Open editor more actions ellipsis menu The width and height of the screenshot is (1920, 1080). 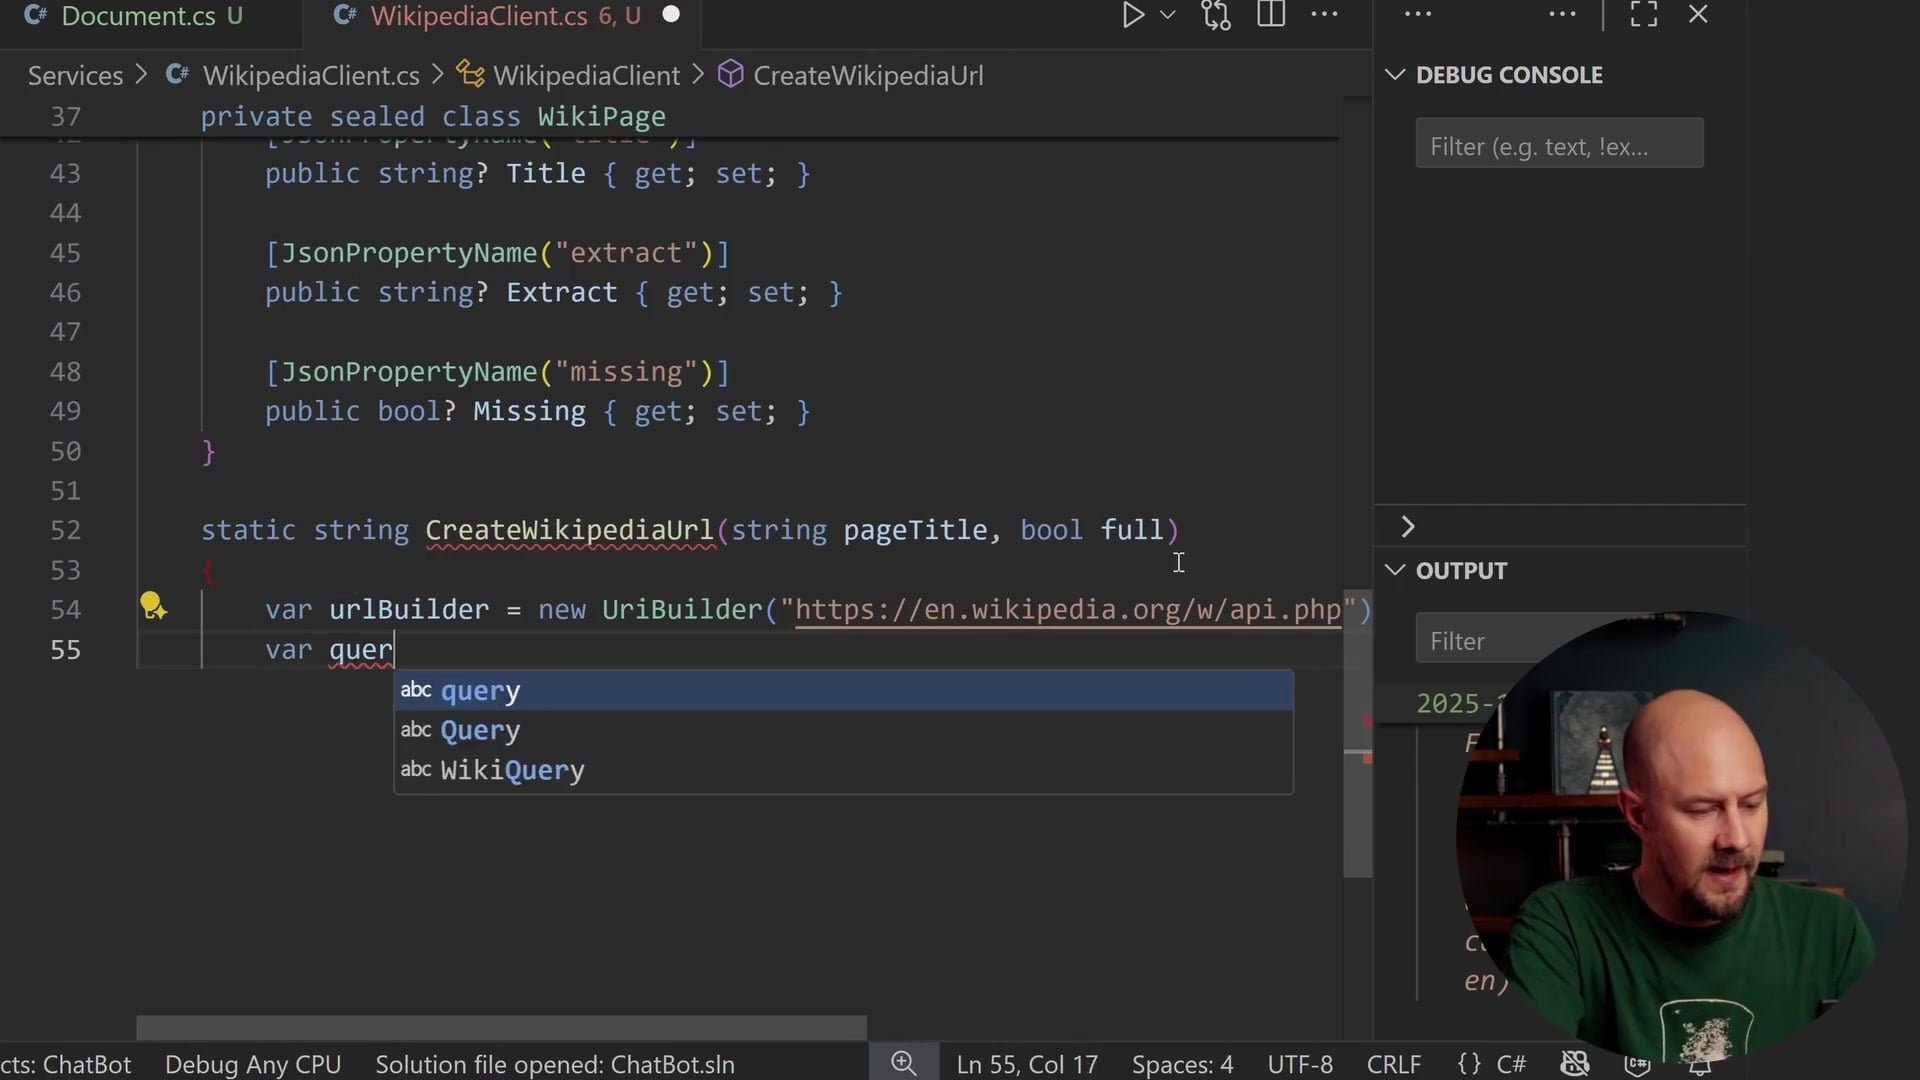click(x=1324, y=15)
